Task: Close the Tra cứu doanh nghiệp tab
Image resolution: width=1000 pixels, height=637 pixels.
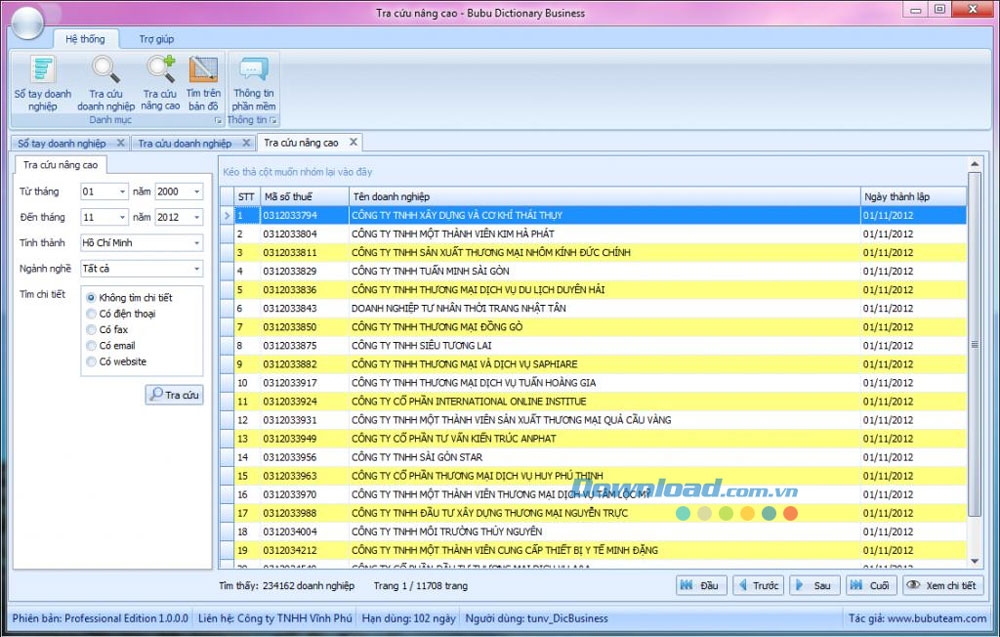Action: click(246, 143)
